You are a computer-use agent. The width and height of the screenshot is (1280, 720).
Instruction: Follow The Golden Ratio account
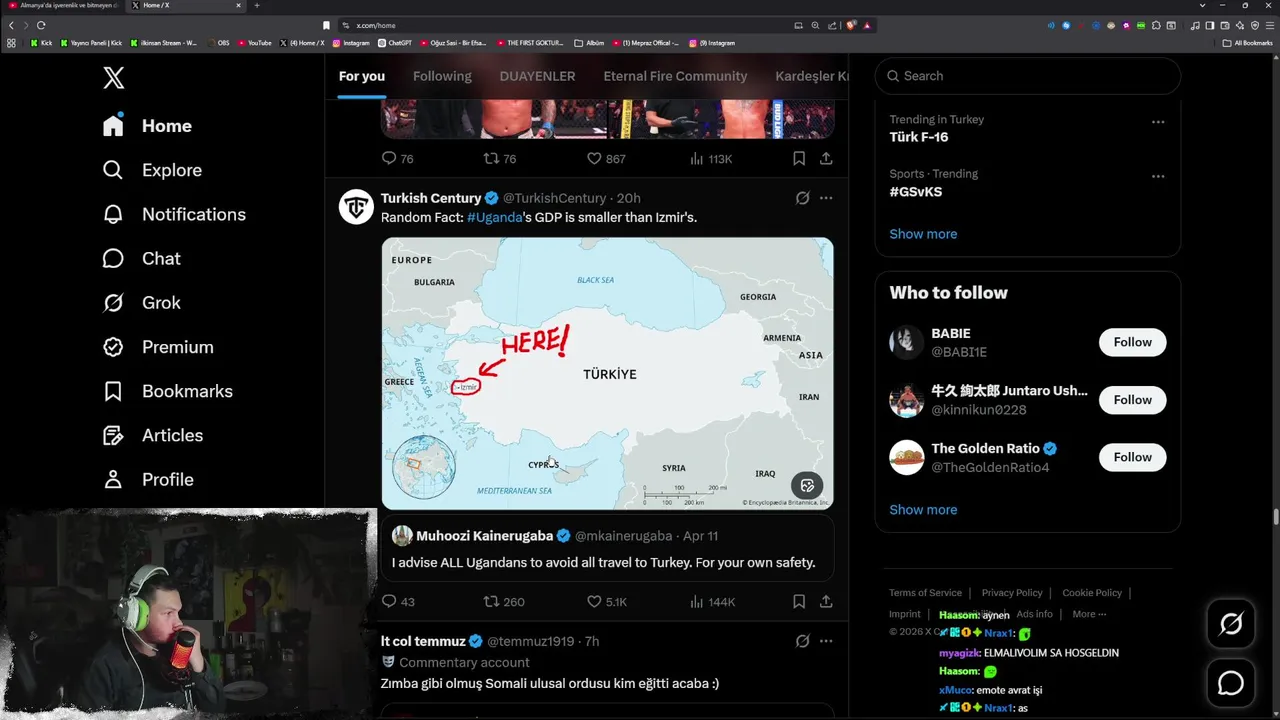coord(1132,457)
